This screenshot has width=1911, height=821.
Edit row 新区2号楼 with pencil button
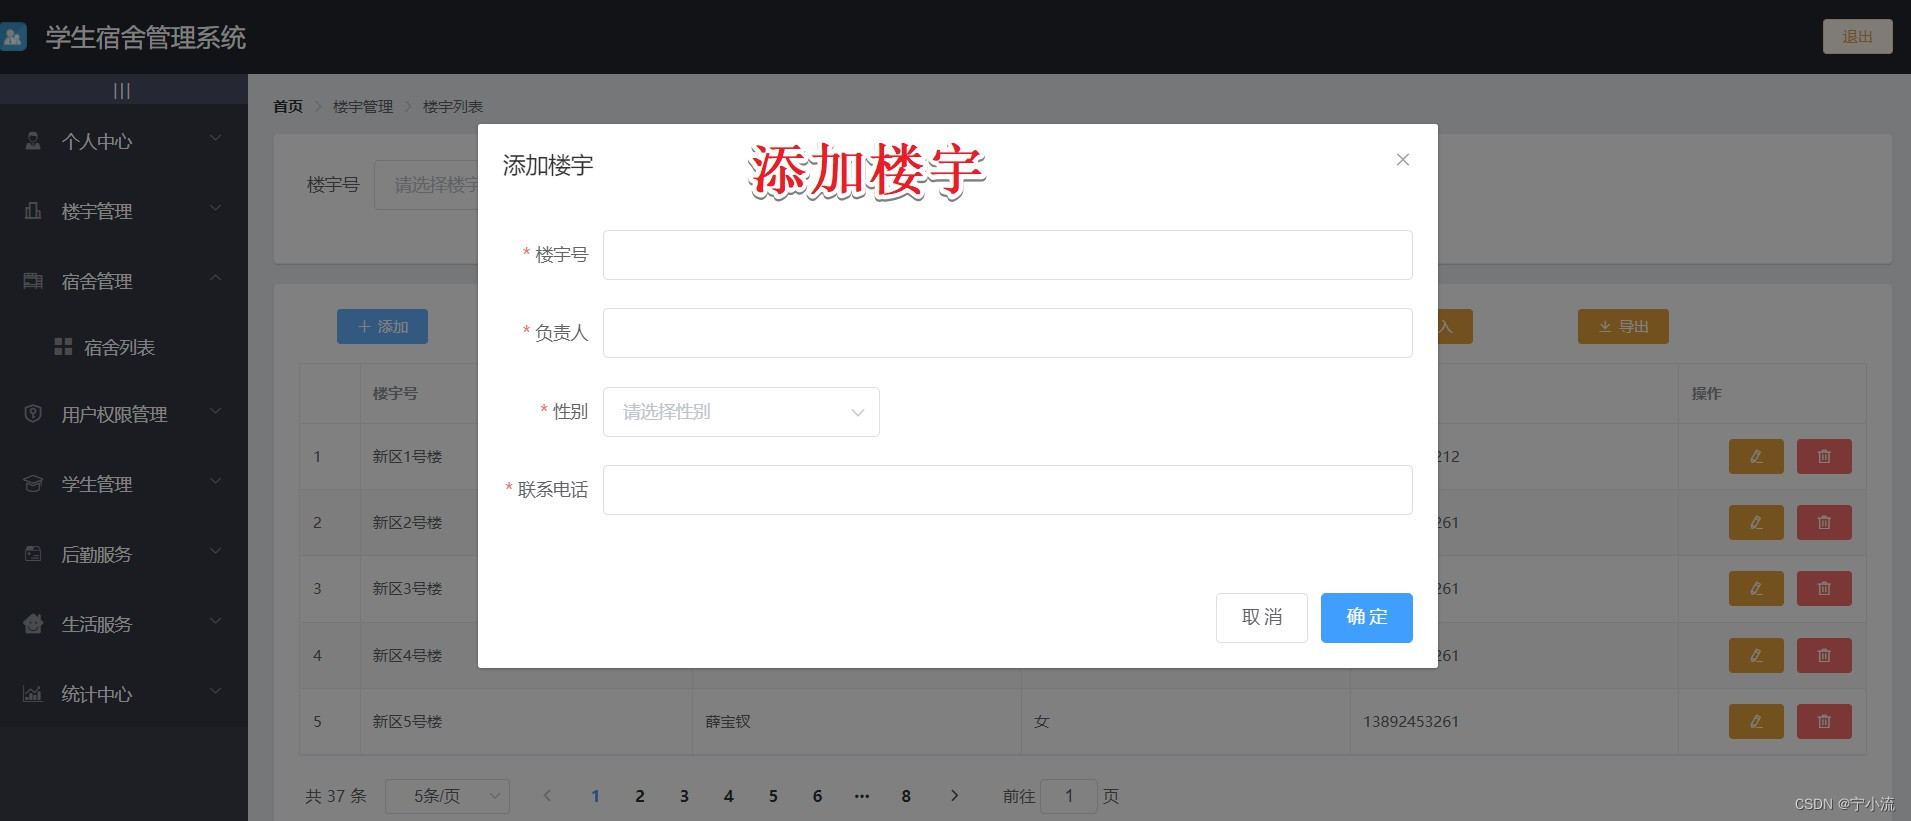click(x=1756, y=522)
